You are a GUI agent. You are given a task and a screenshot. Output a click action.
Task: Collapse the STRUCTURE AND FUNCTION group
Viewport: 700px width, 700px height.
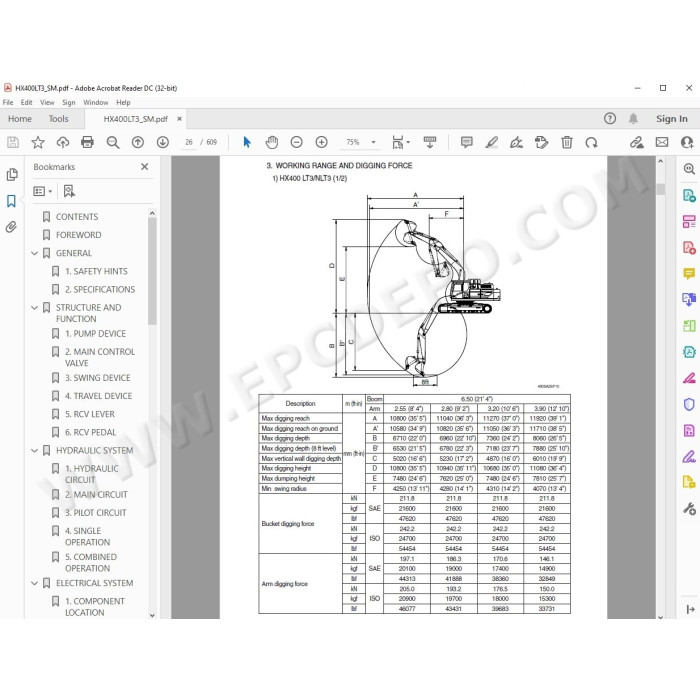[34, 308]
